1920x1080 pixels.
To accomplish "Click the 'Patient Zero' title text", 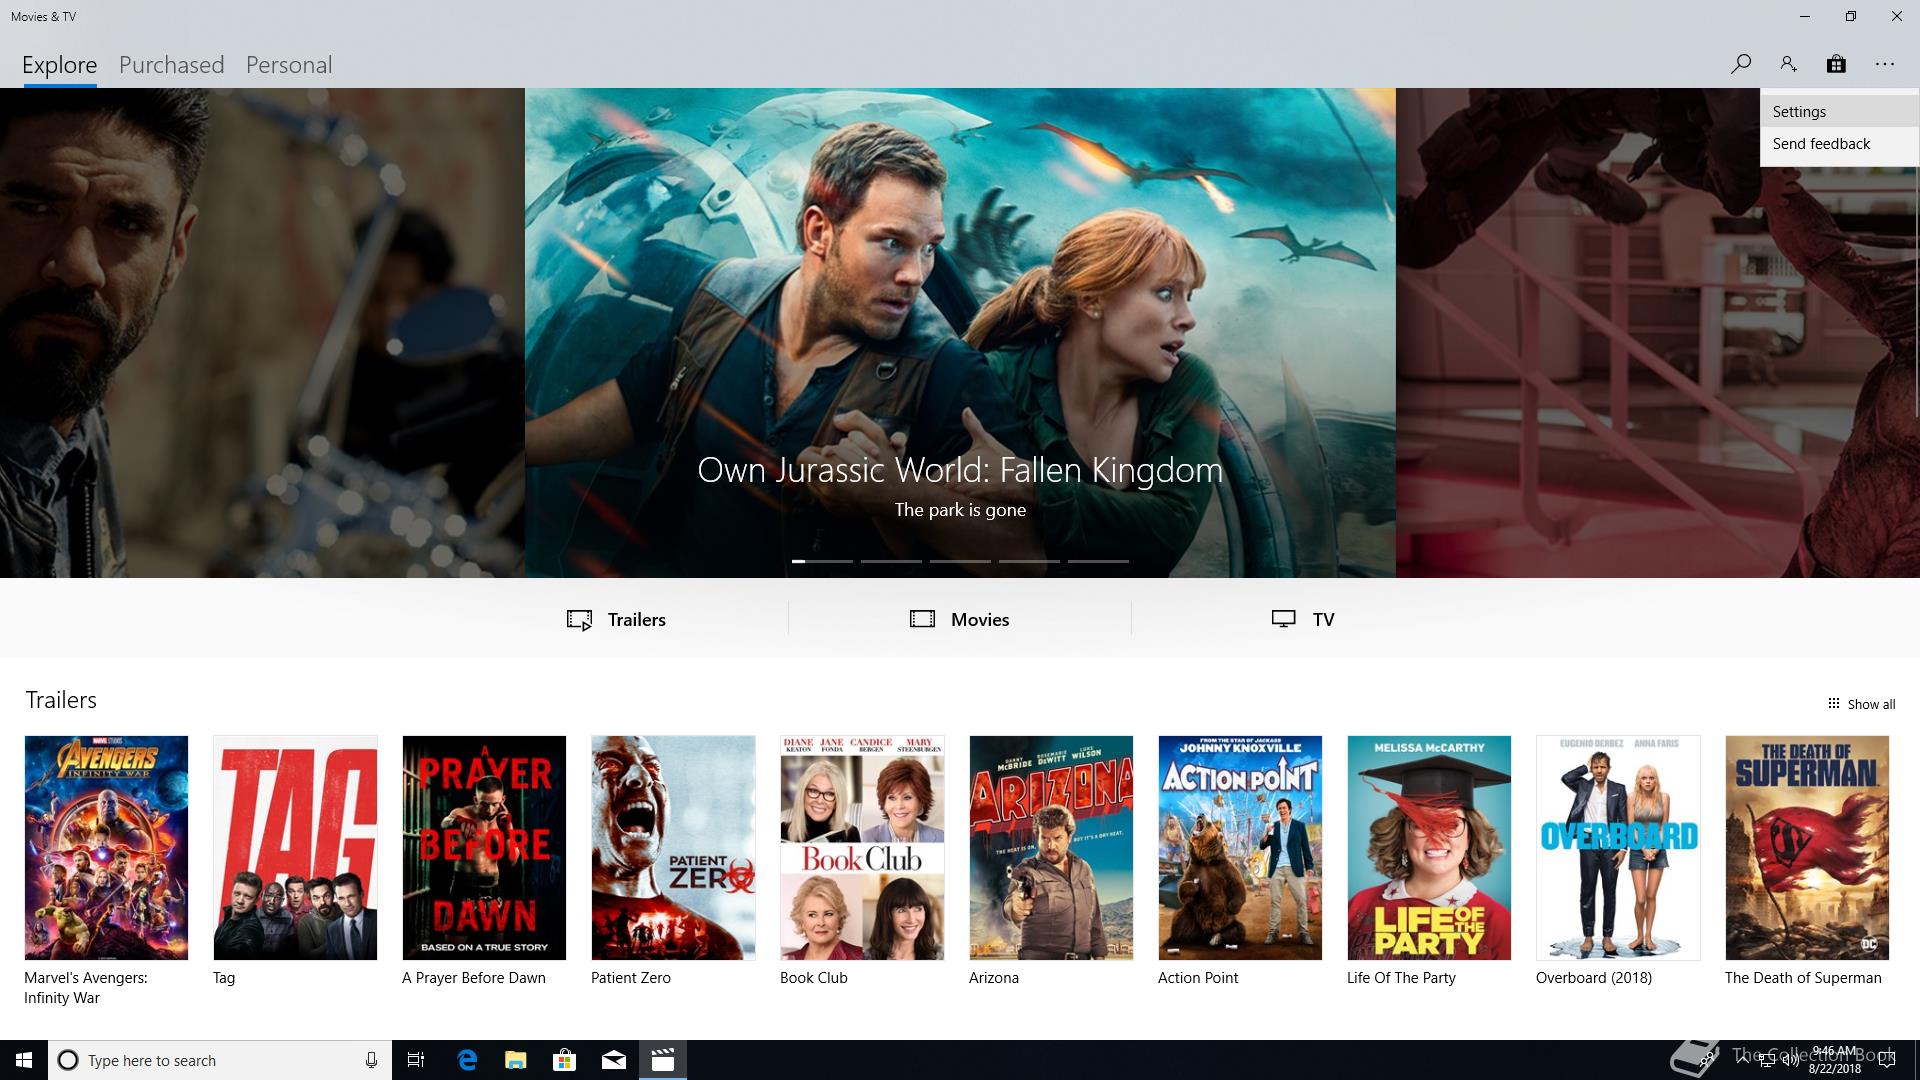I will click(x=631, y=978).
